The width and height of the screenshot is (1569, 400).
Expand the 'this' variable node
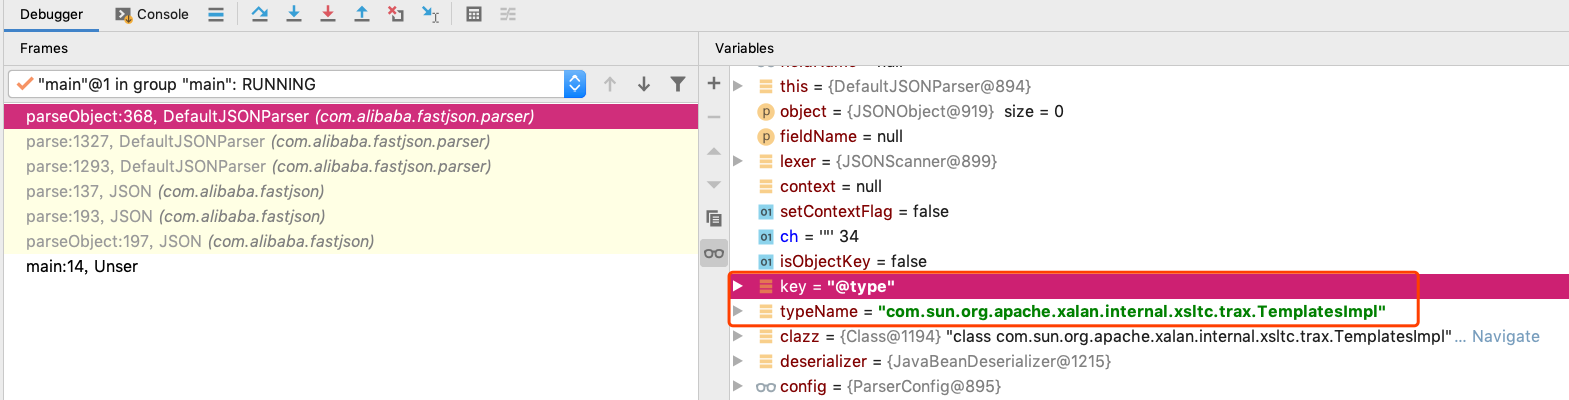[x=738, y=86]
